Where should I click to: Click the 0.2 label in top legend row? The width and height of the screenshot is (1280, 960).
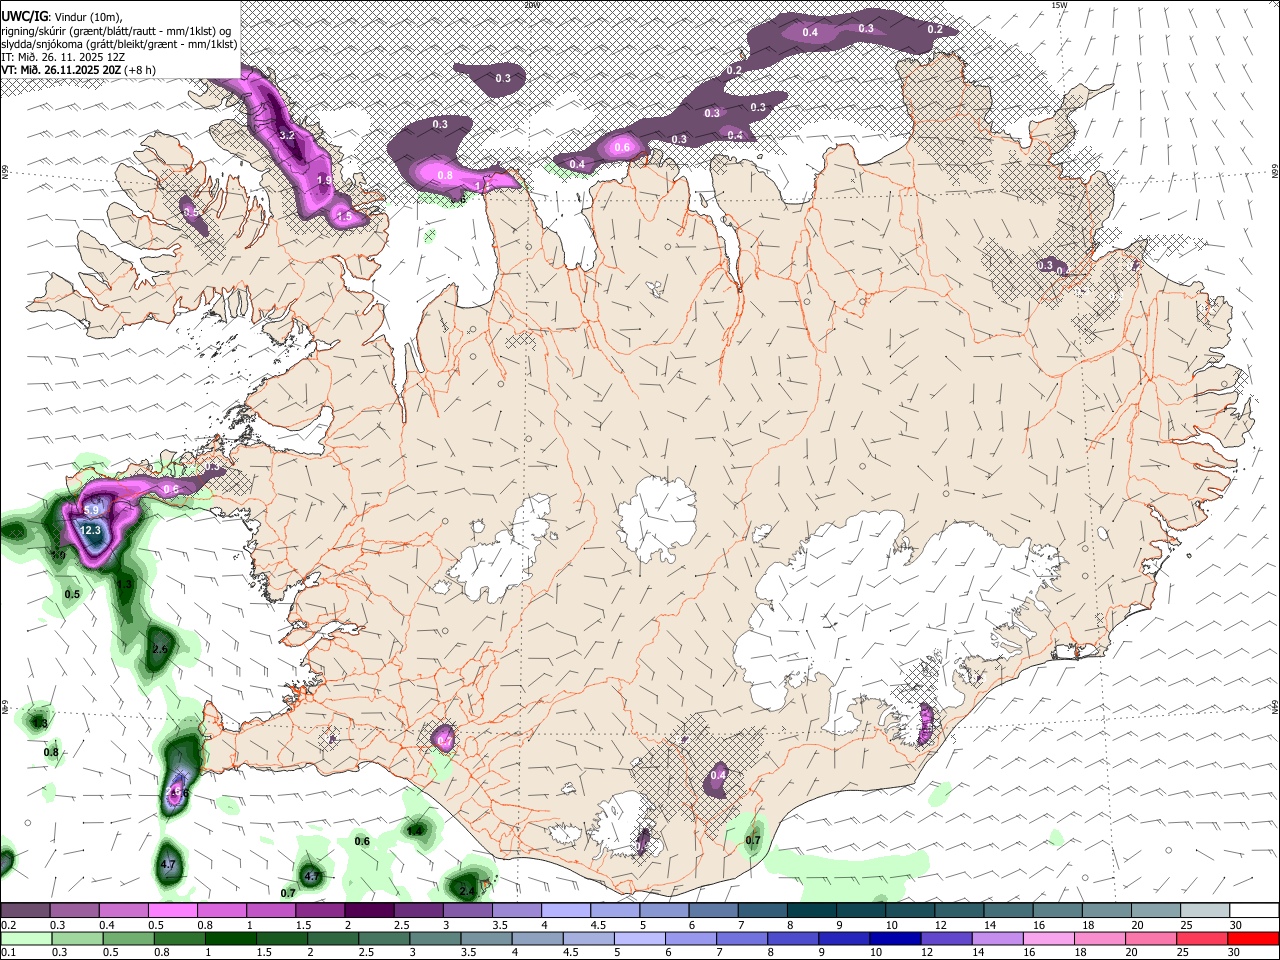point(9,925)
